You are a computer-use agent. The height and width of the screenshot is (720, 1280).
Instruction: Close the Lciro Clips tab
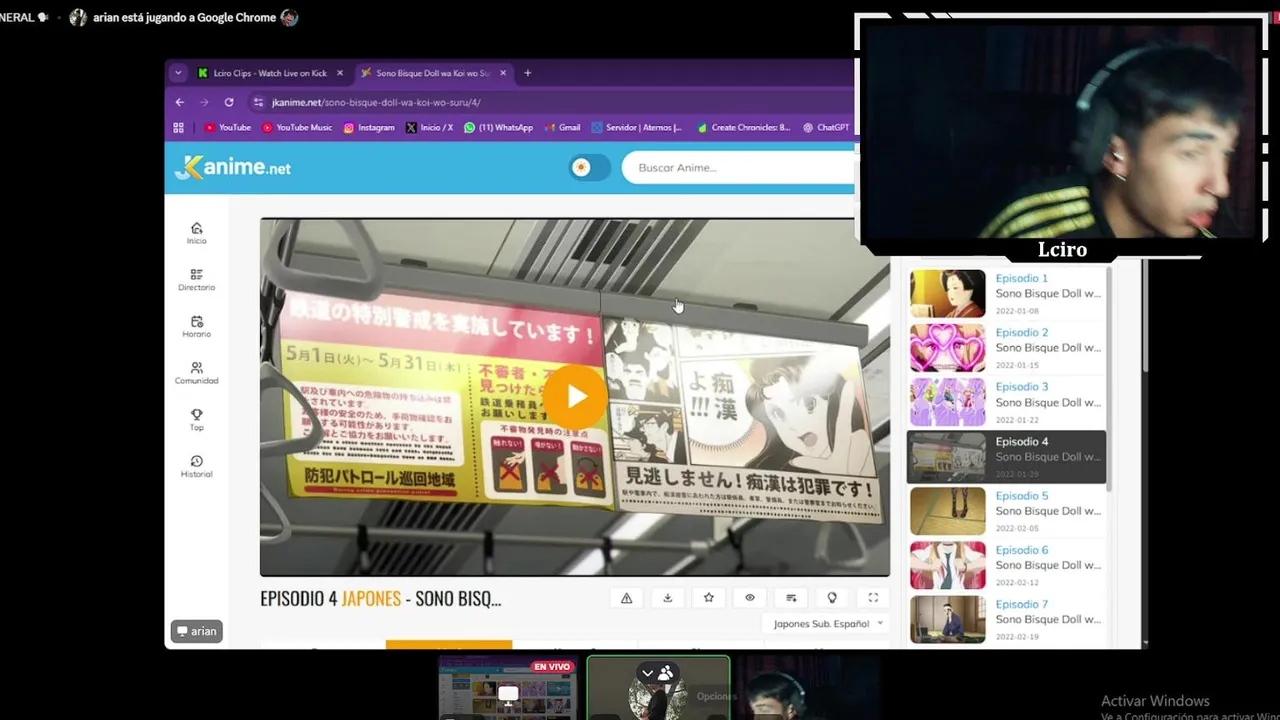340,73
